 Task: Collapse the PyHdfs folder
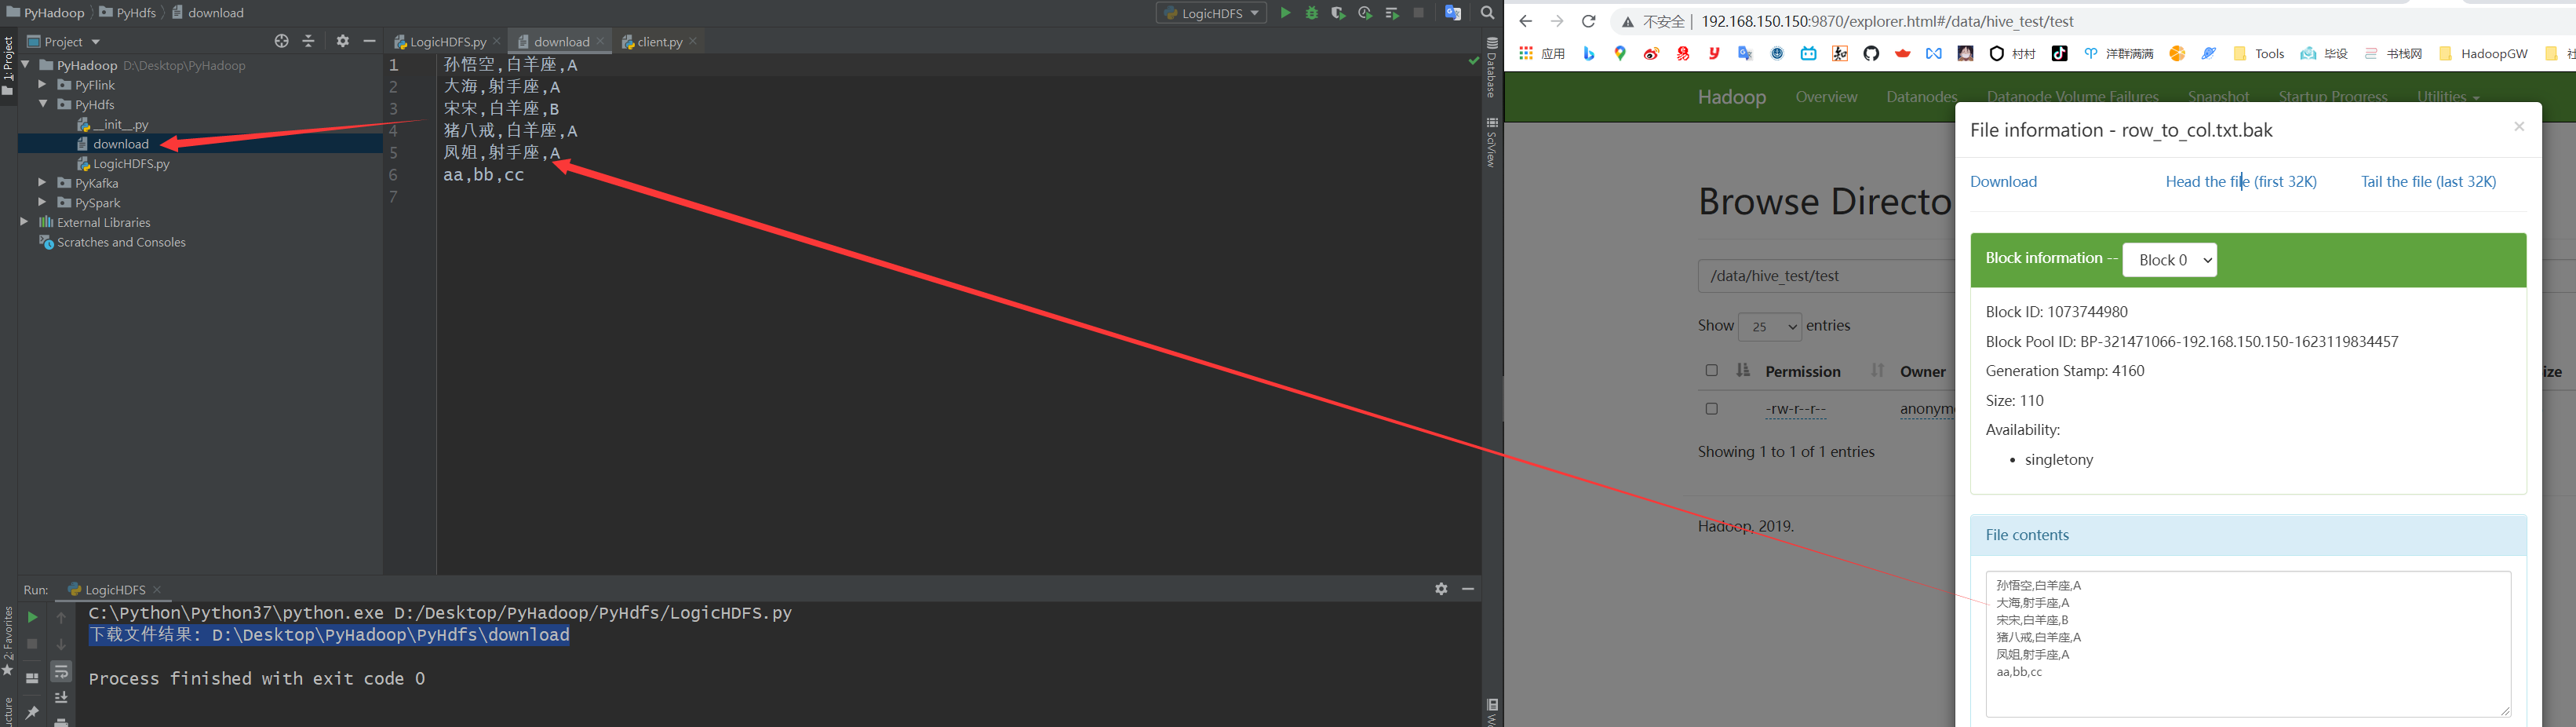43,103
